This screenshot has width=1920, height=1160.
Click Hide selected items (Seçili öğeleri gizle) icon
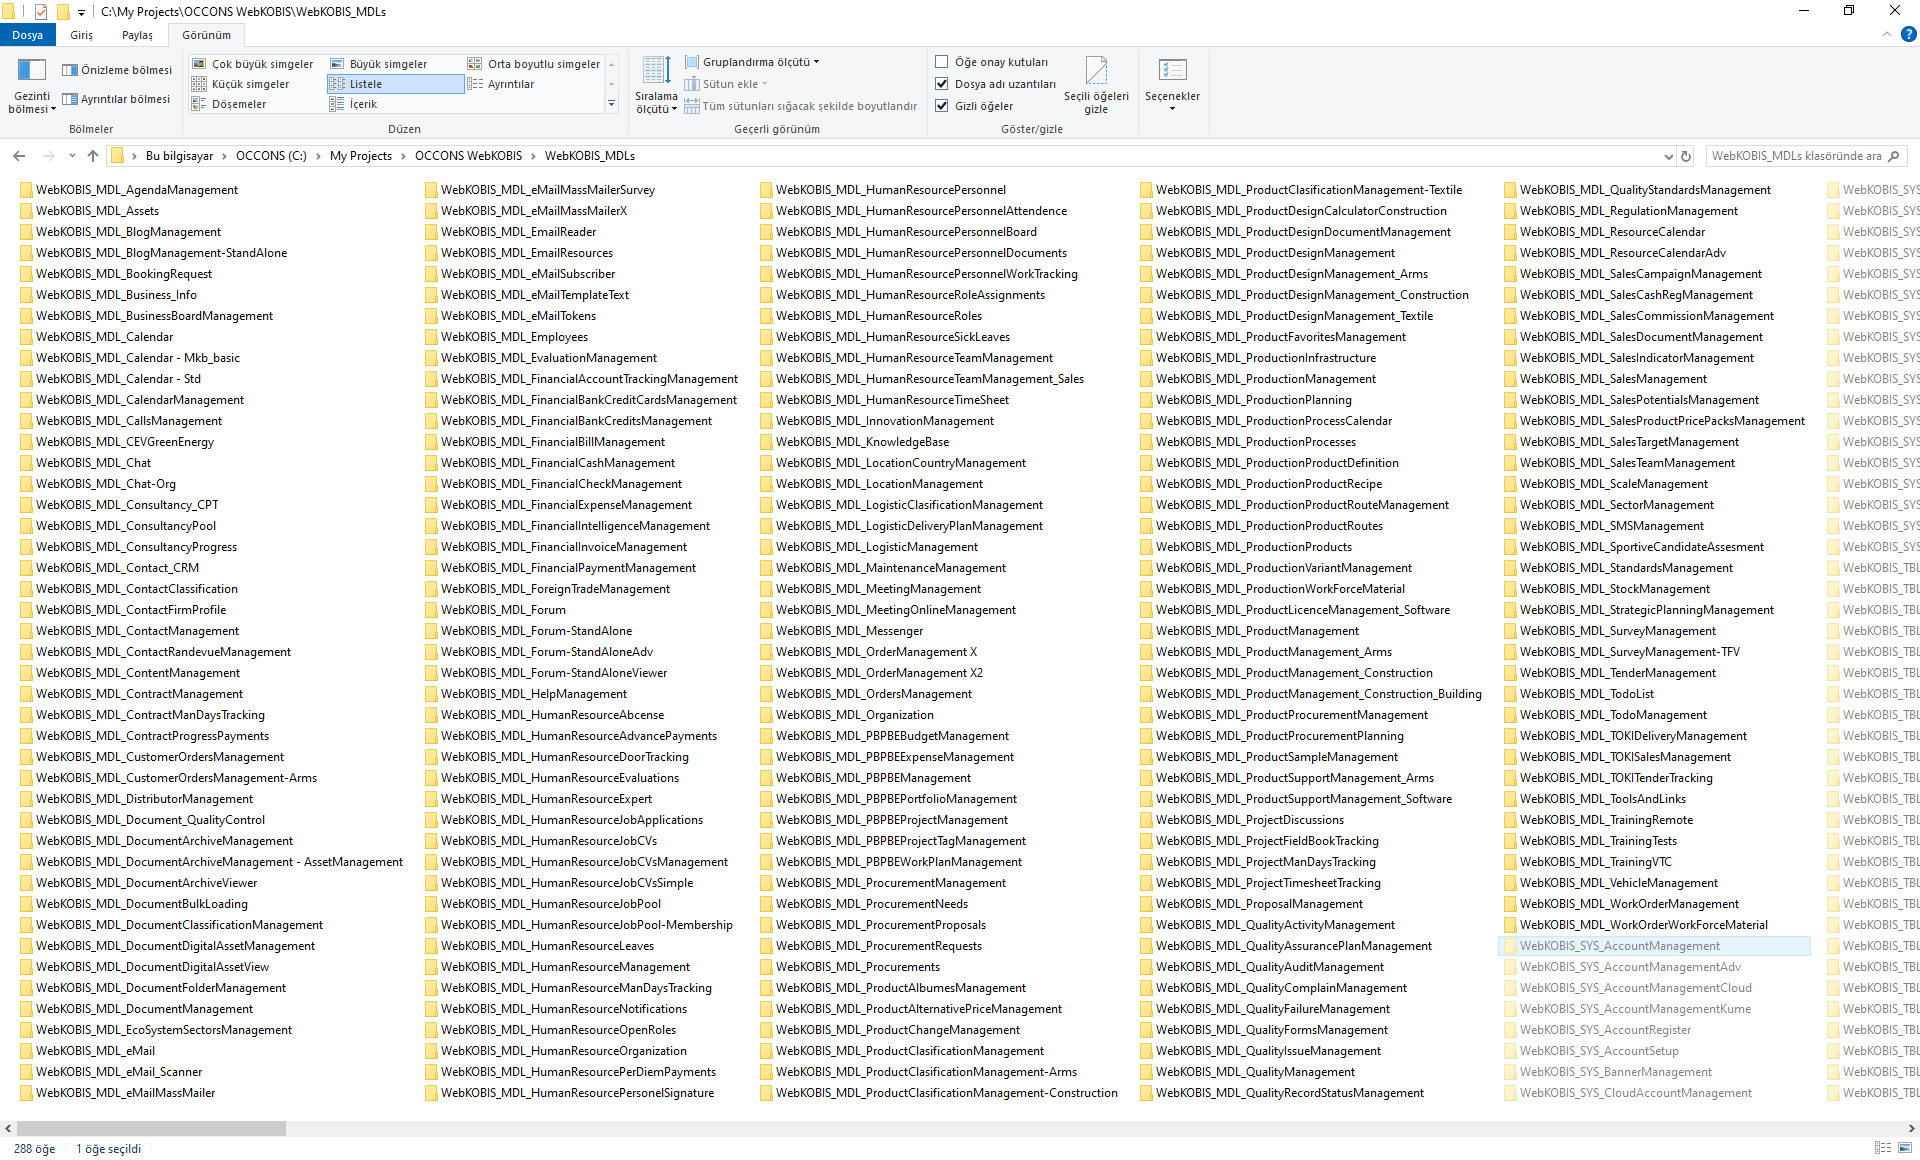tap(1096, 72)
